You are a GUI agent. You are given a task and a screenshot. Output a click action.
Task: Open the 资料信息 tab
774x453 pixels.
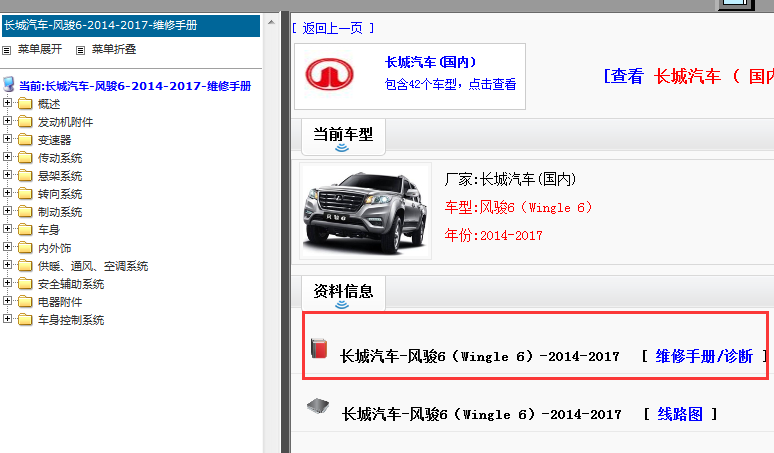pos(343,294)
